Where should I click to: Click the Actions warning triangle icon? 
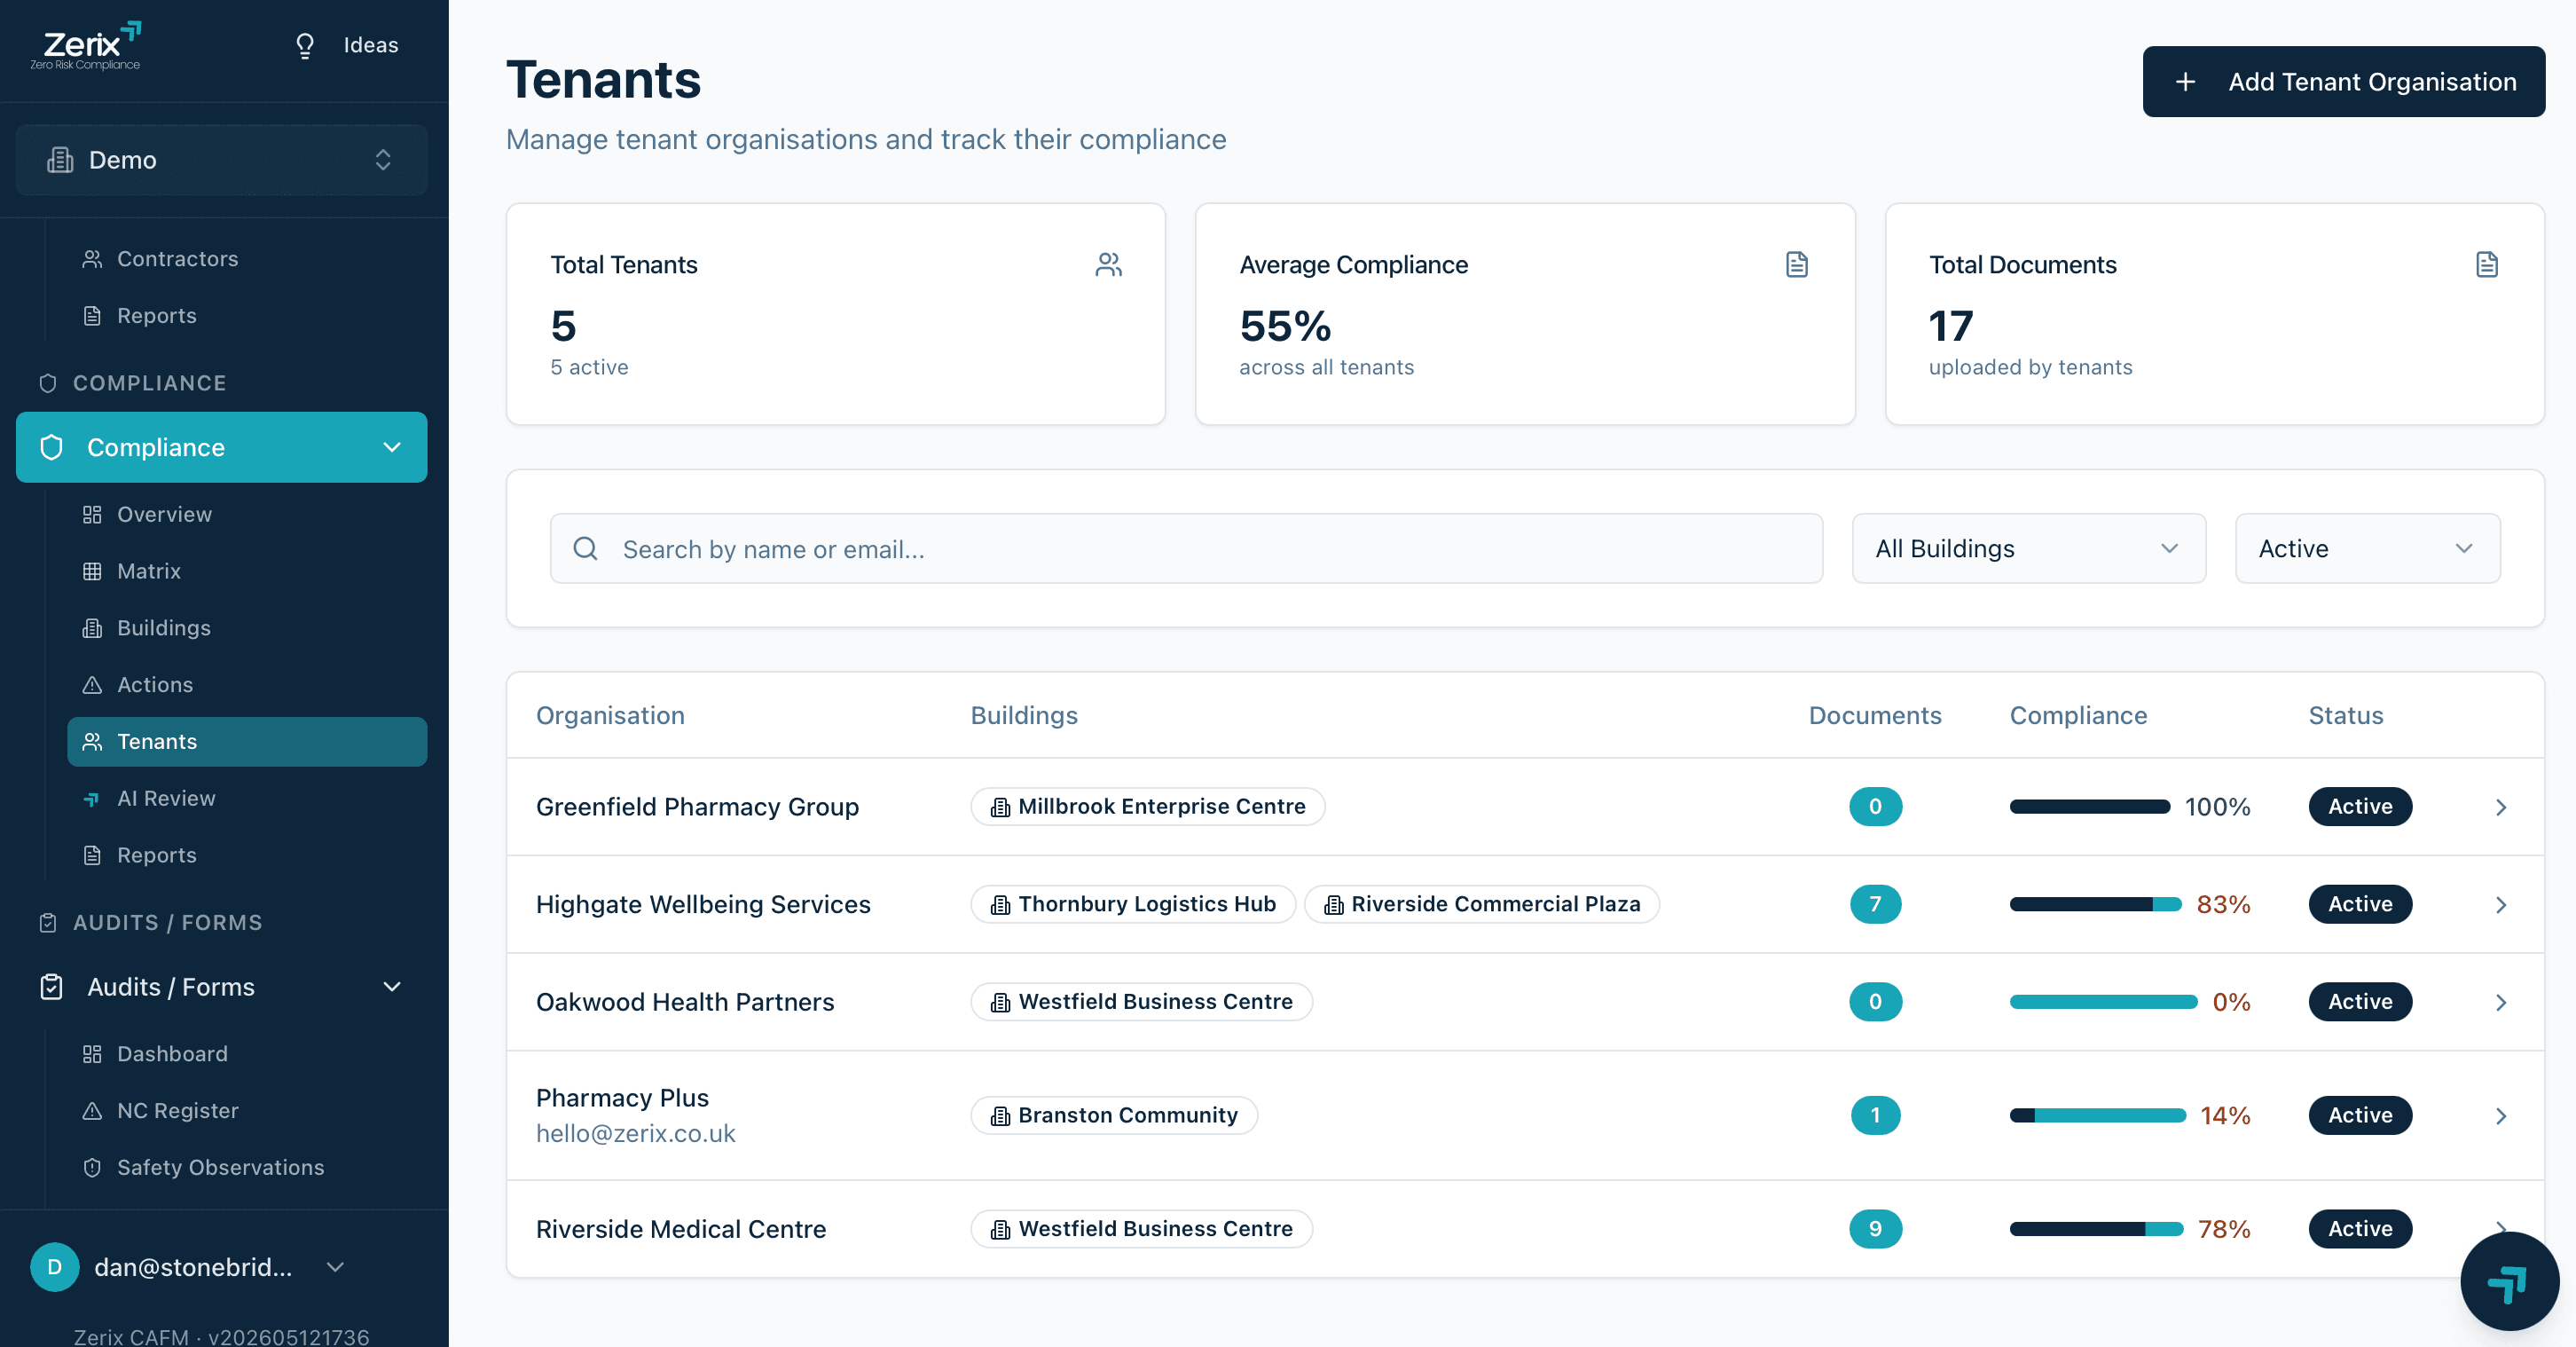coord(92,685)
